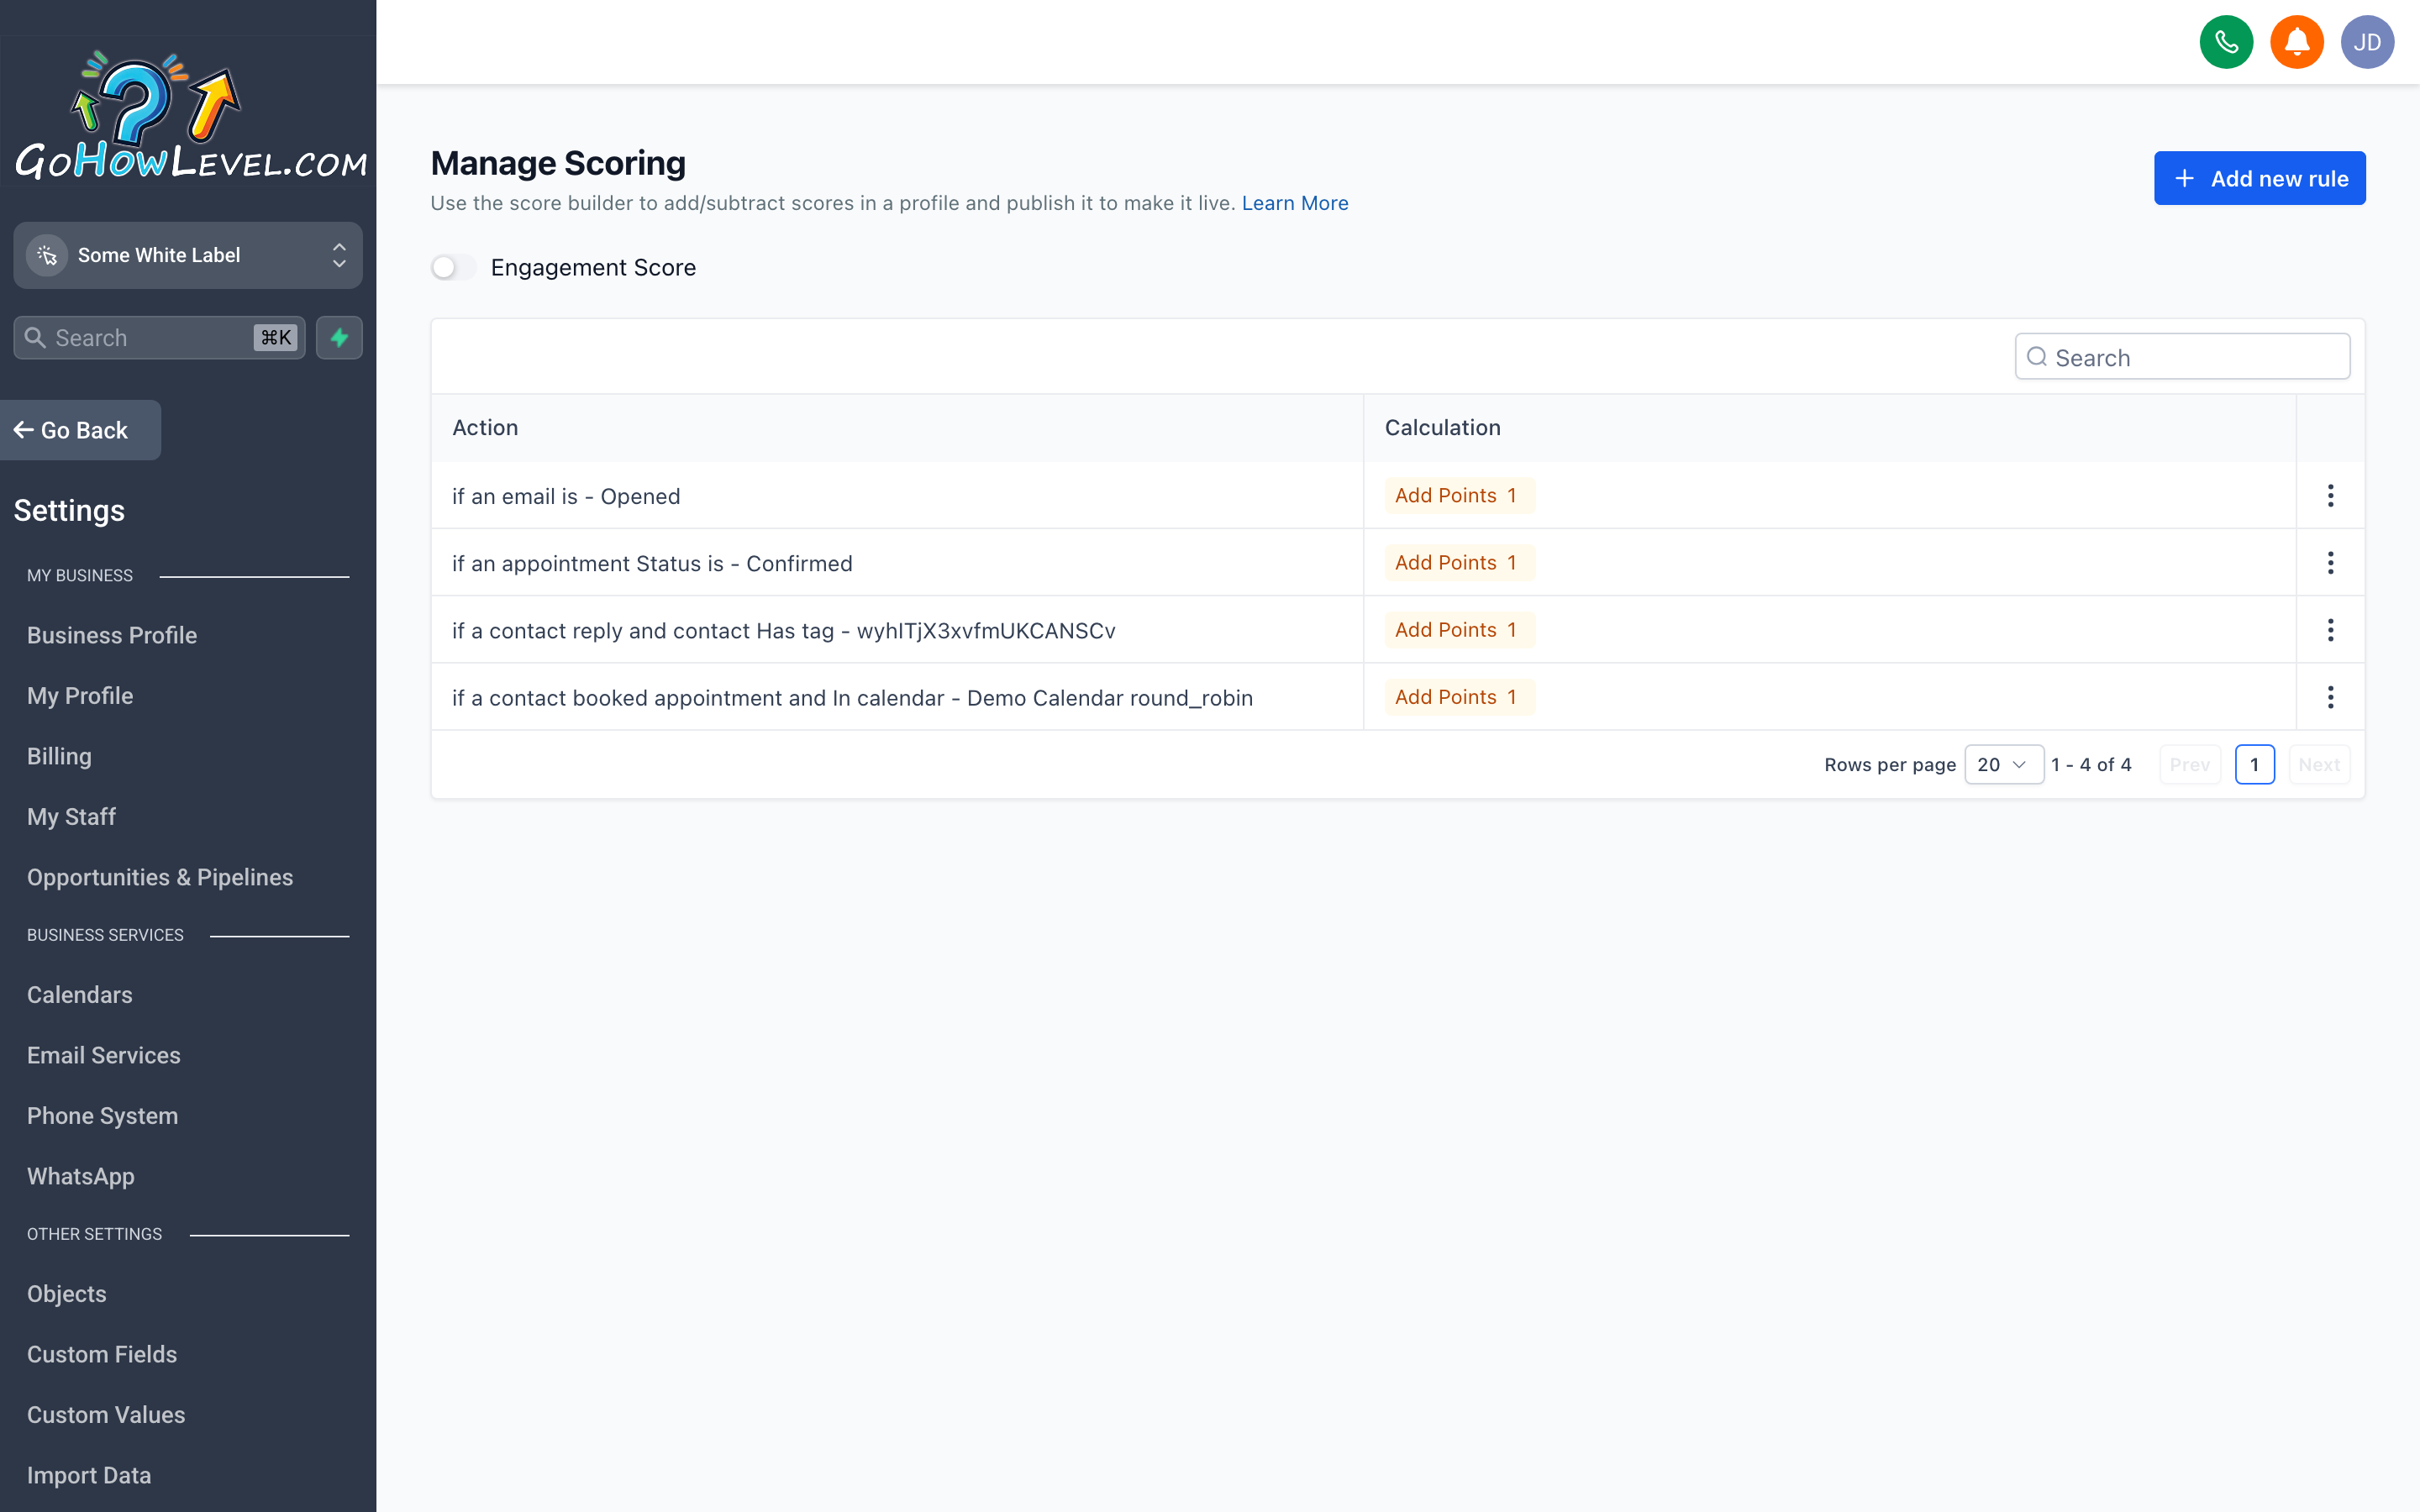Toggle the Engagement Score switch

click(x=453, y=267)
